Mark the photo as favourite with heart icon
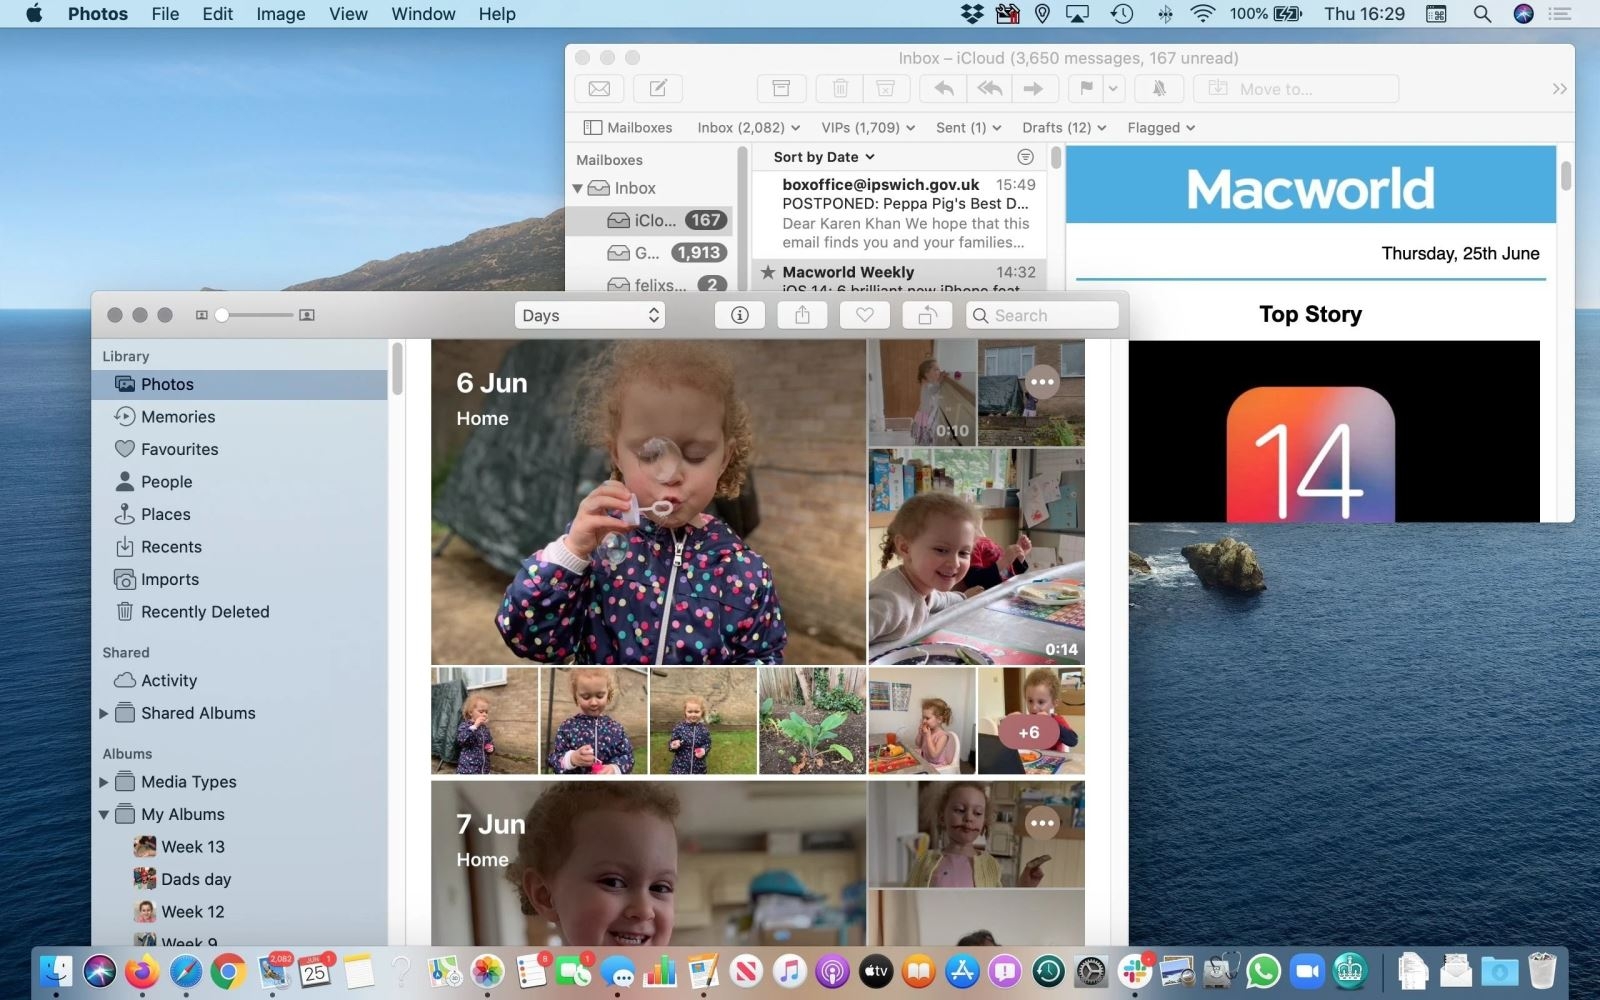Image resolution: width=1600 pixels, height=1000 pixels. click(864, 314)
